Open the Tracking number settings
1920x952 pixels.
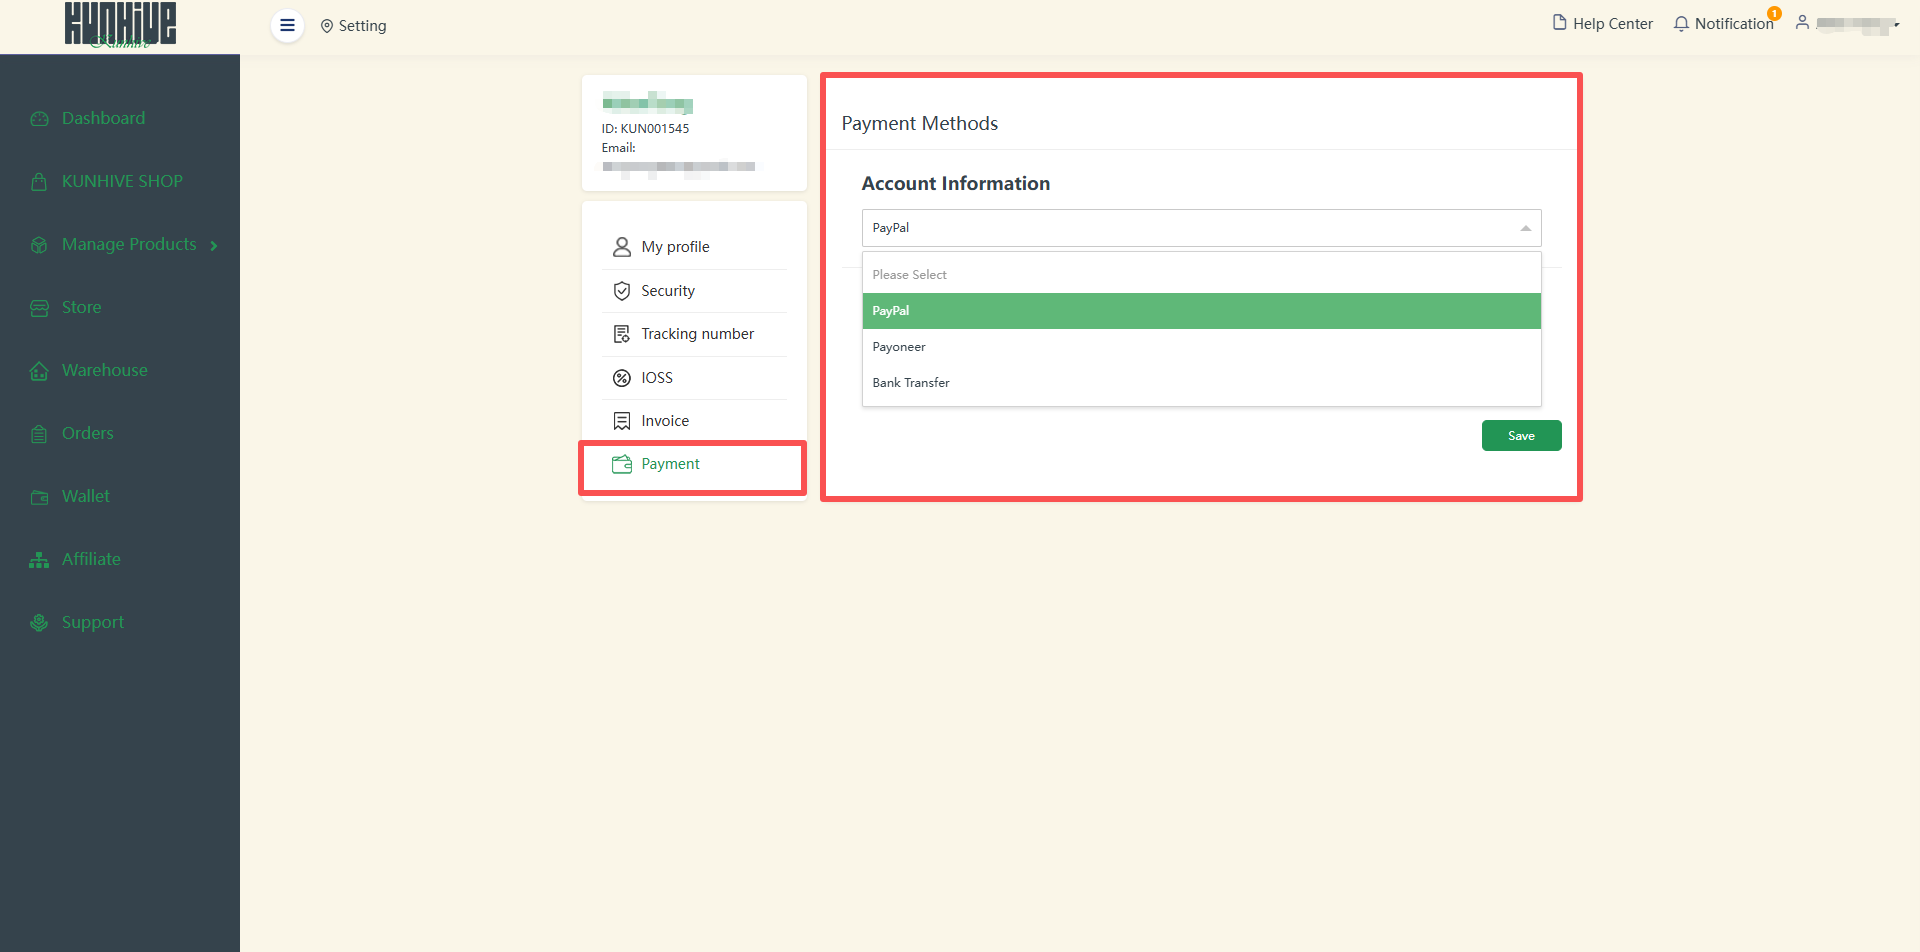(697, 334)
